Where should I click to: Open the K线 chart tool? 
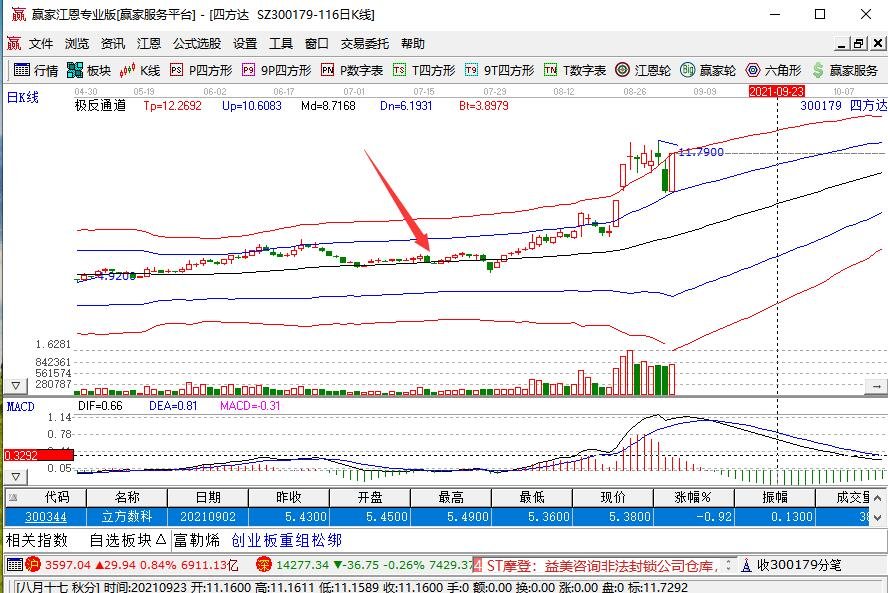[140, 70]
